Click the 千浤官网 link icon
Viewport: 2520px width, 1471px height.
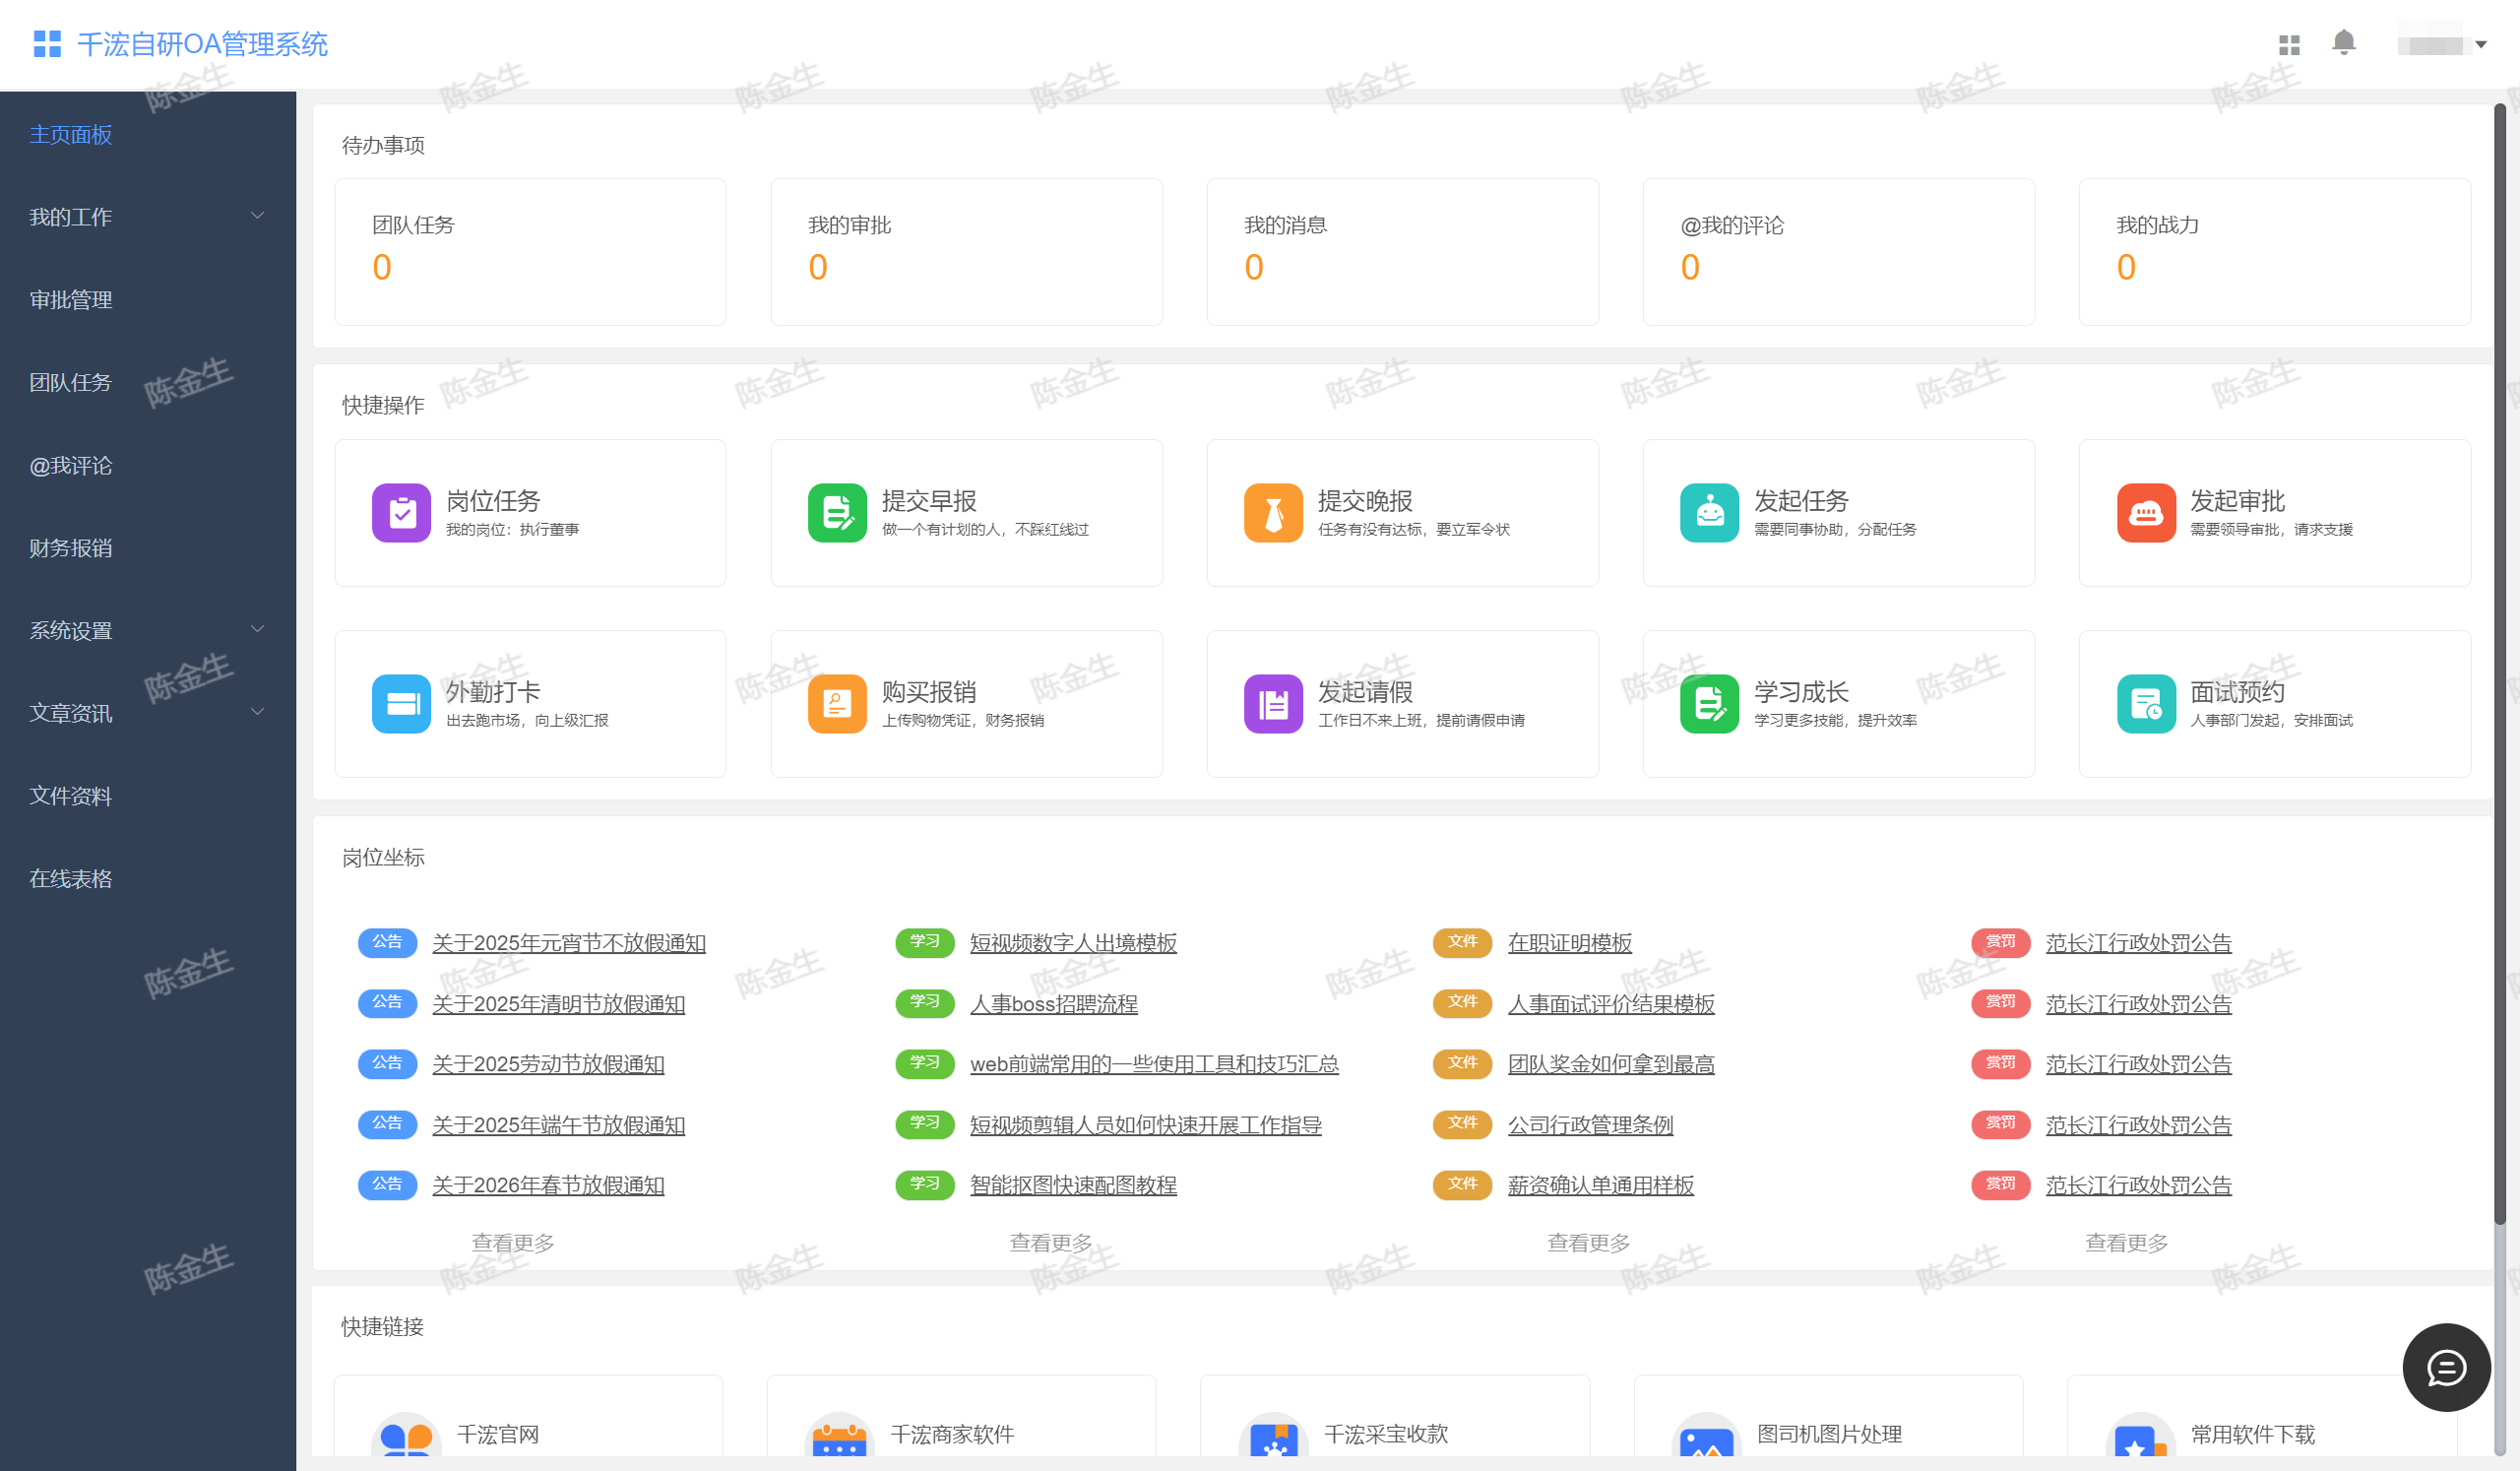pyautogui.click(x=406, y=1436)
